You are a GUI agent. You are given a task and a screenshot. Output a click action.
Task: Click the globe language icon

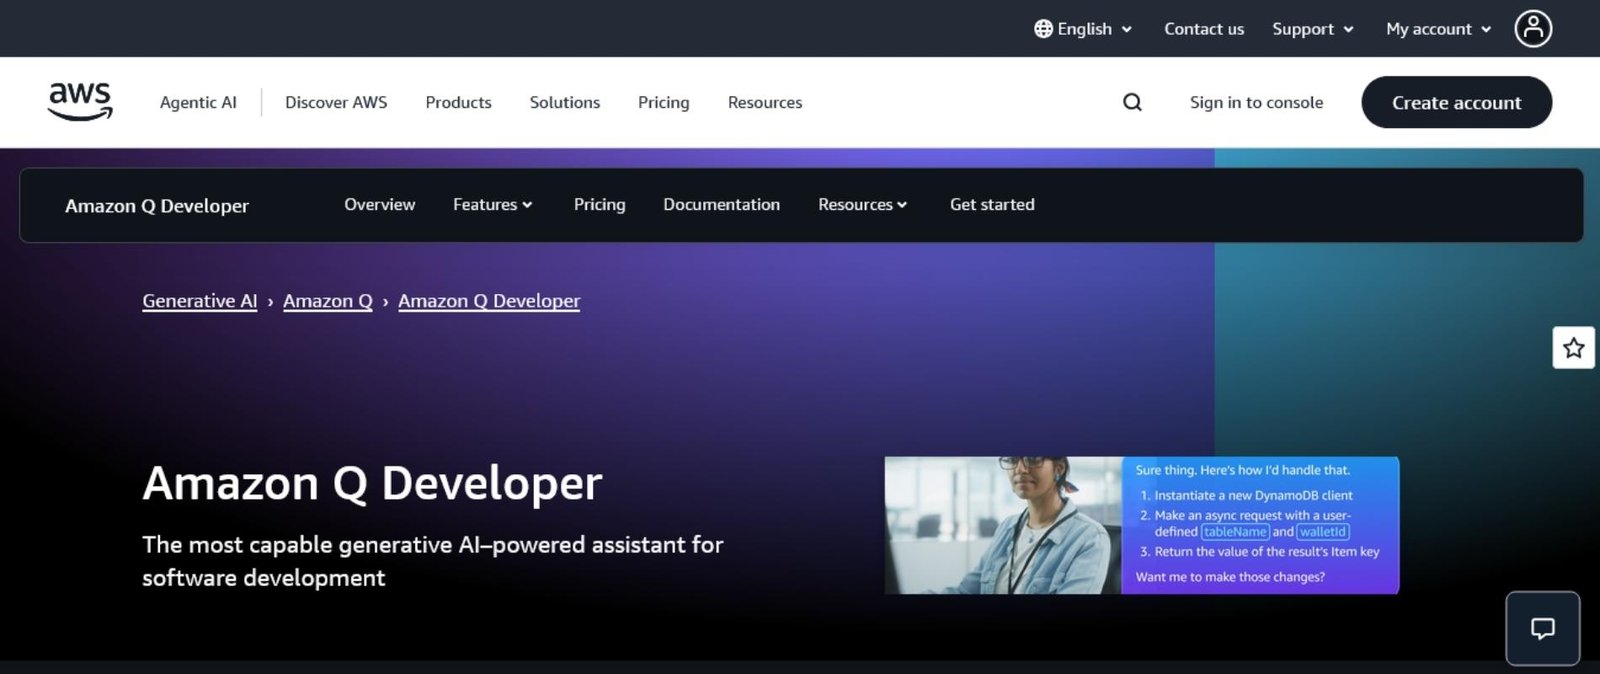coord(1043,29)
